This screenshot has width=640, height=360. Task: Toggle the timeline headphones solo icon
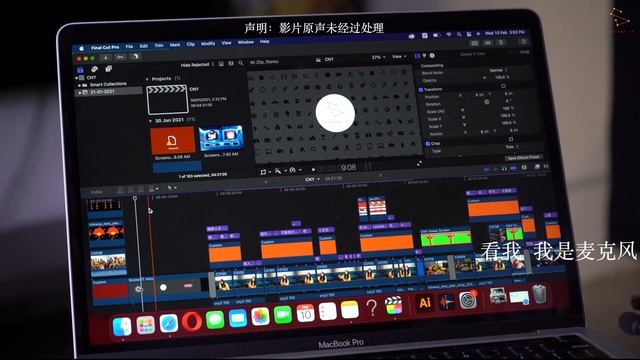(504, 168)
